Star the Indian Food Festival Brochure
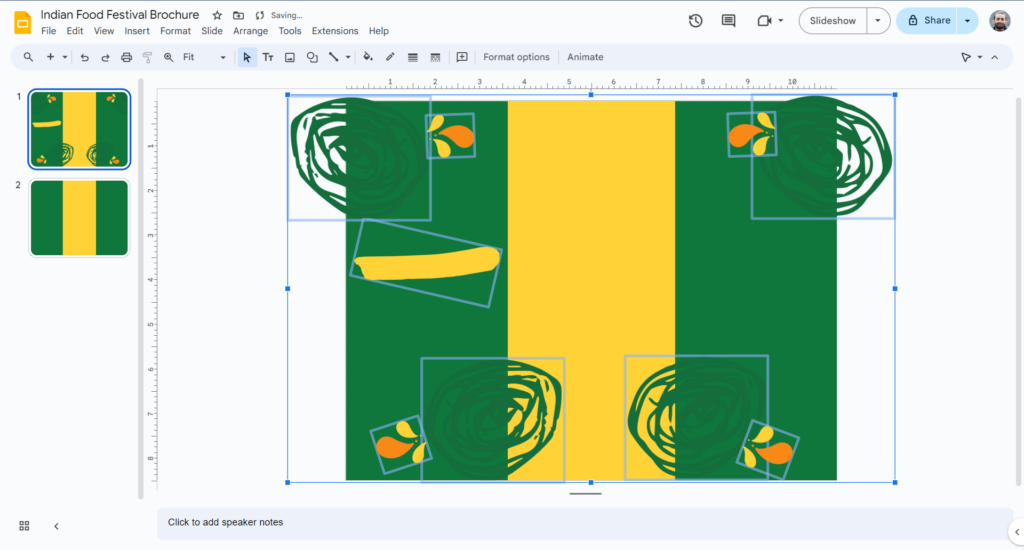This screenshot has height=550, width=1024. click(217, 15)
